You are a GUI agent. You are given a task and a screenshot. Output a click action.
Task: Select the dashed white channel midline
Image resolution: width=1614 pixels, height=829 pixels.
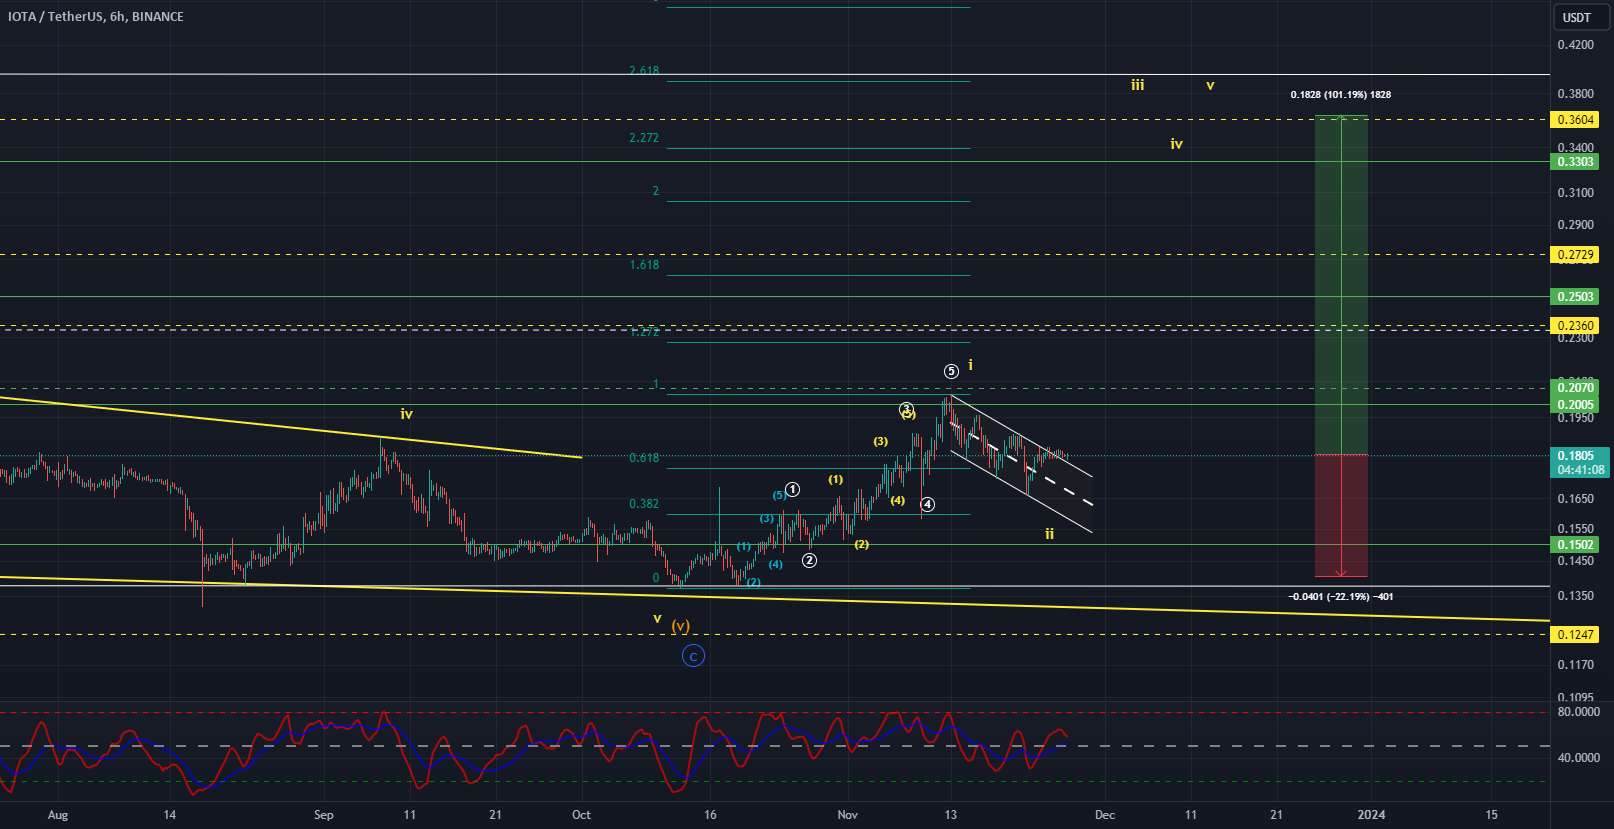tap(1022, 462)
